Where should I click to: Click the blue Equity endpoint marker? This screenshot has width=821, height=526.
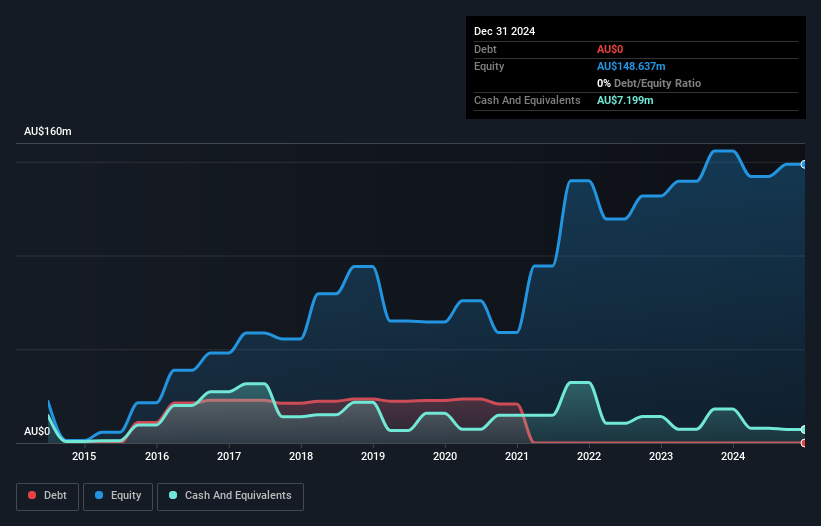coord(804,164)
